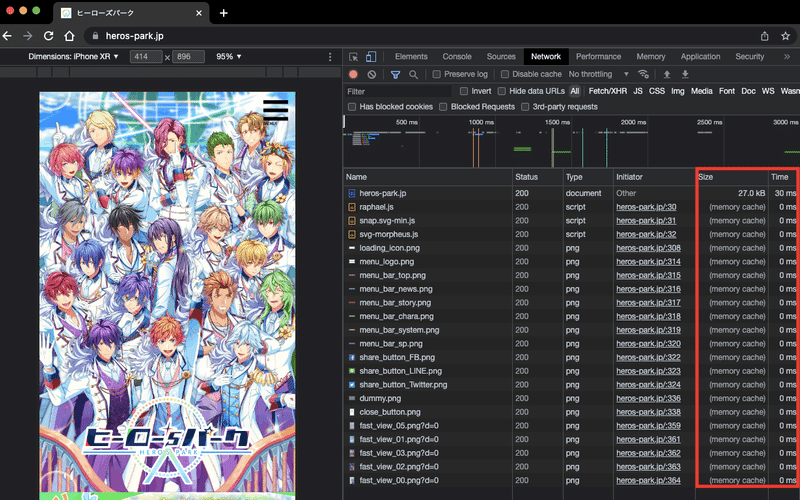Click the share icon in address bar

tap(764, 36)
